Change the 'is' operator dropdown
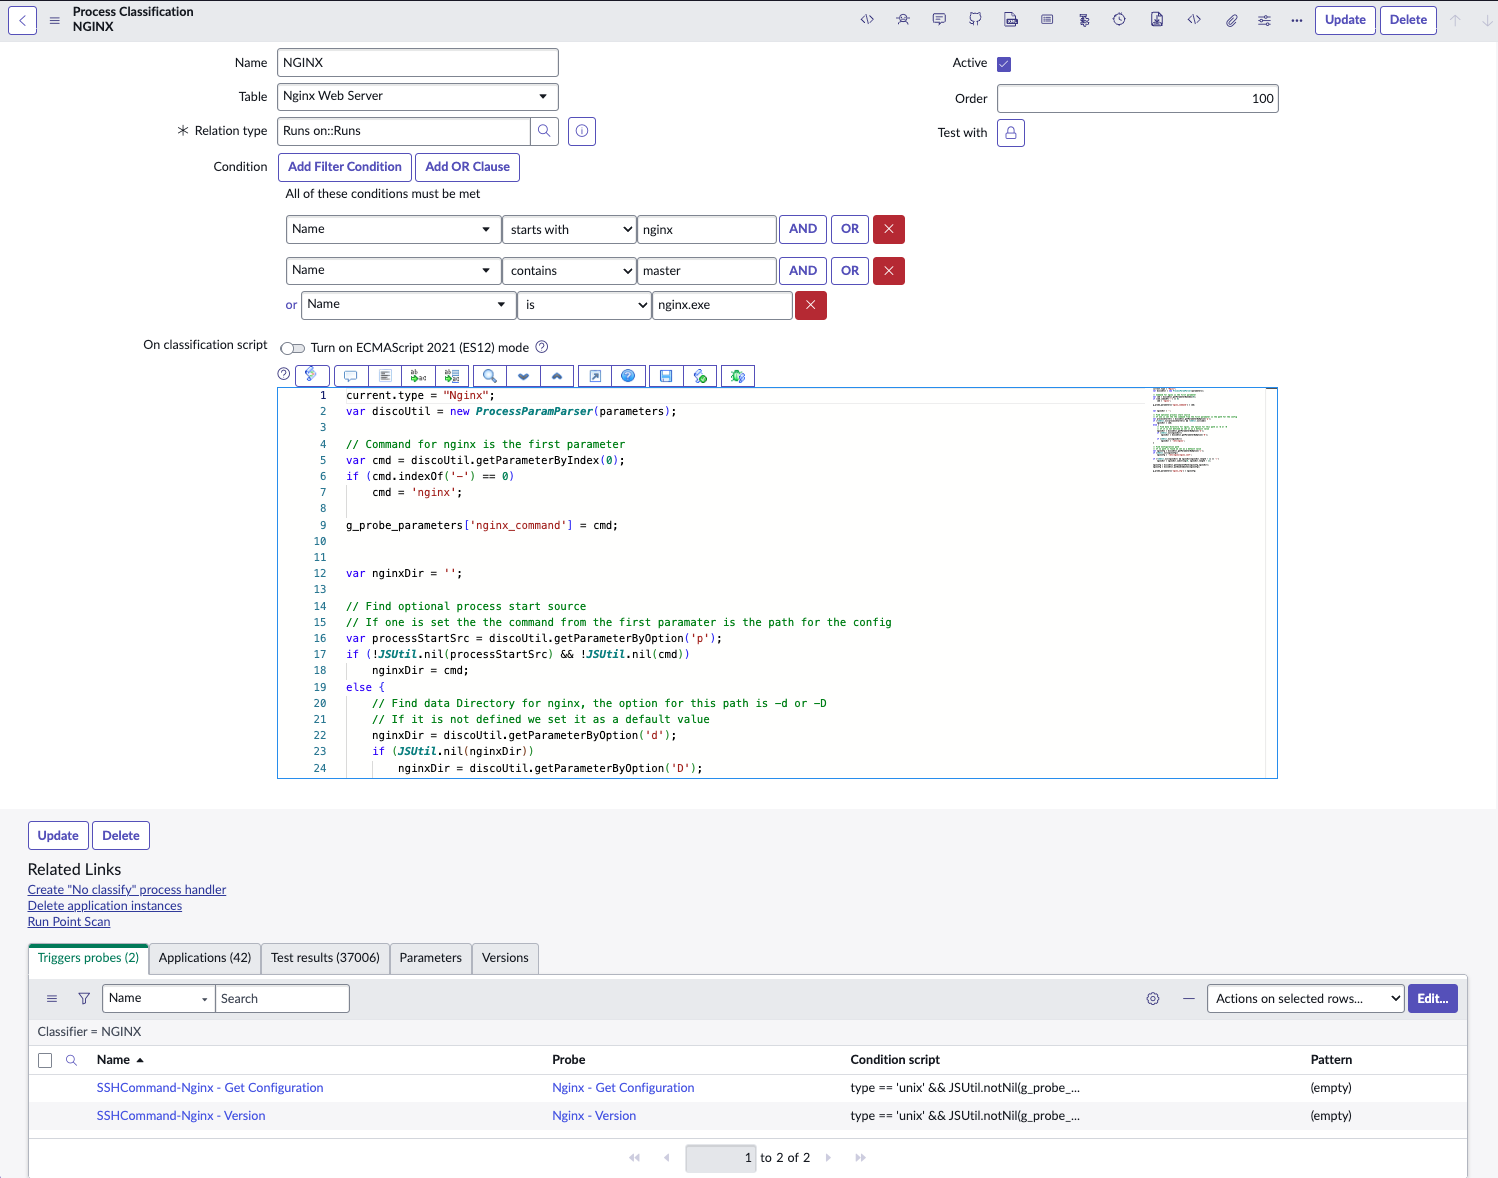The height and width of the screenshot is (1178, 1498). tap(584, 305)
